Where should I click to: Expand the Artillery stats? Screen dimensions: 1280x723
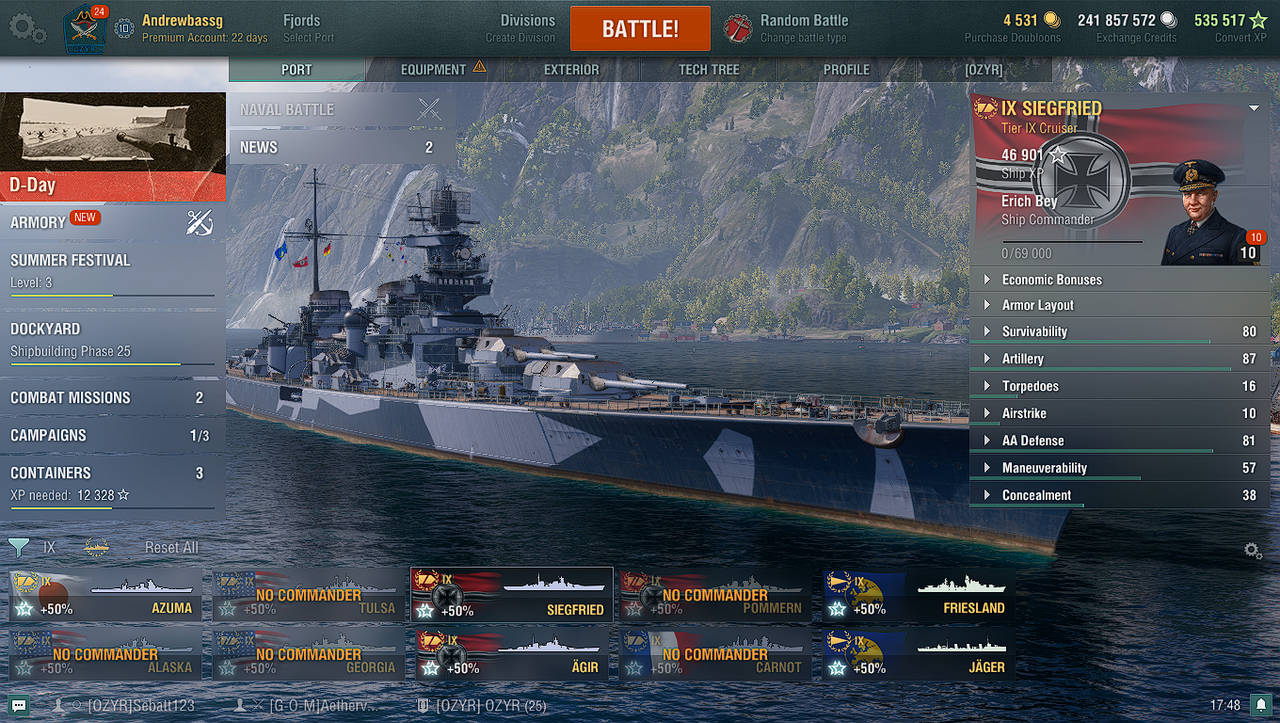[x=1120, y=359]
